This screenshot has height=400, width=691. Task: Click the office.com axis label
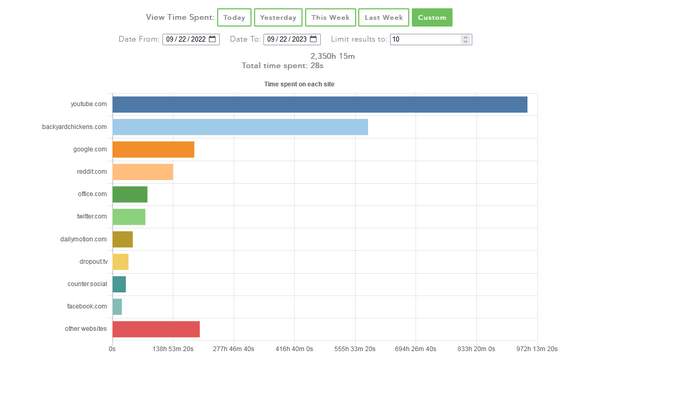click(x=92, y=194)
